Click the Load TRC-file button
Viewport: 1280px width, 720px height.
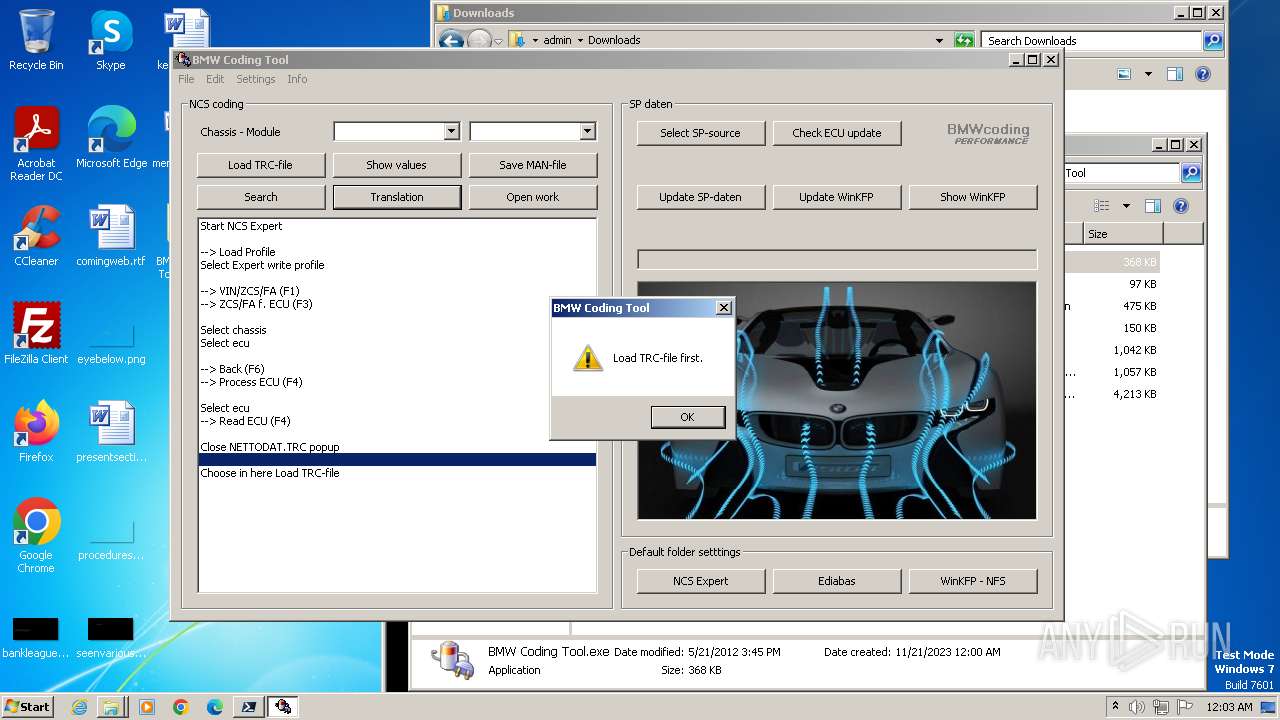point(261,165)
